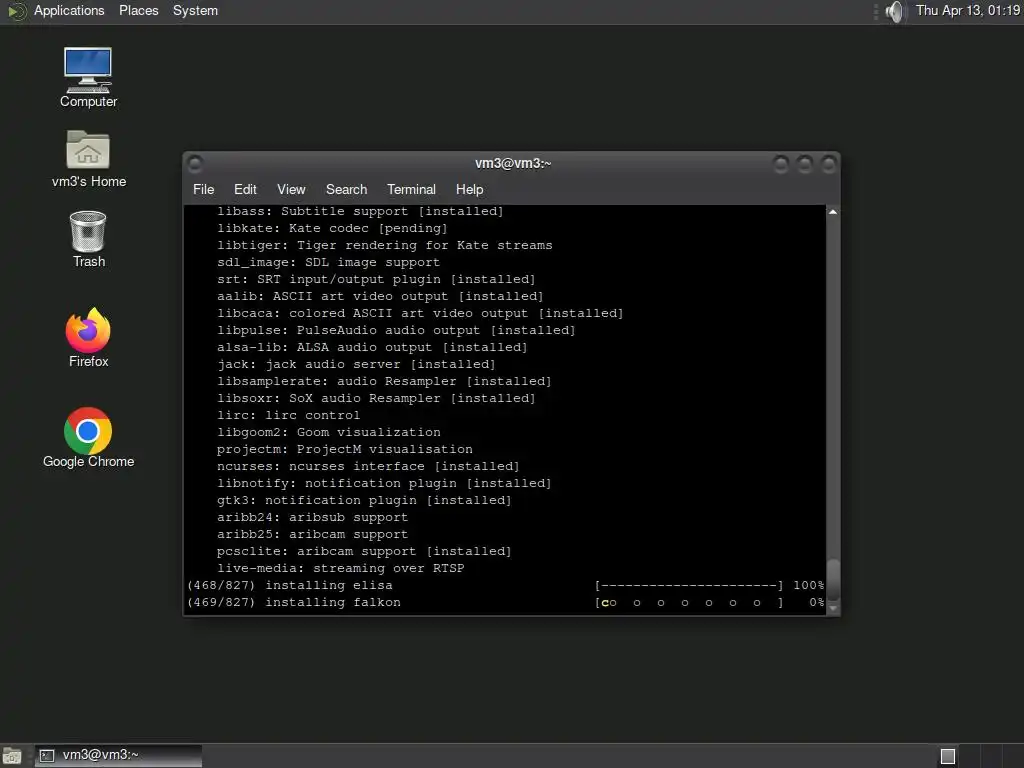Click the "libgoom2: Goom visualization" line
1024x768 pixels.
pos(328,432)
